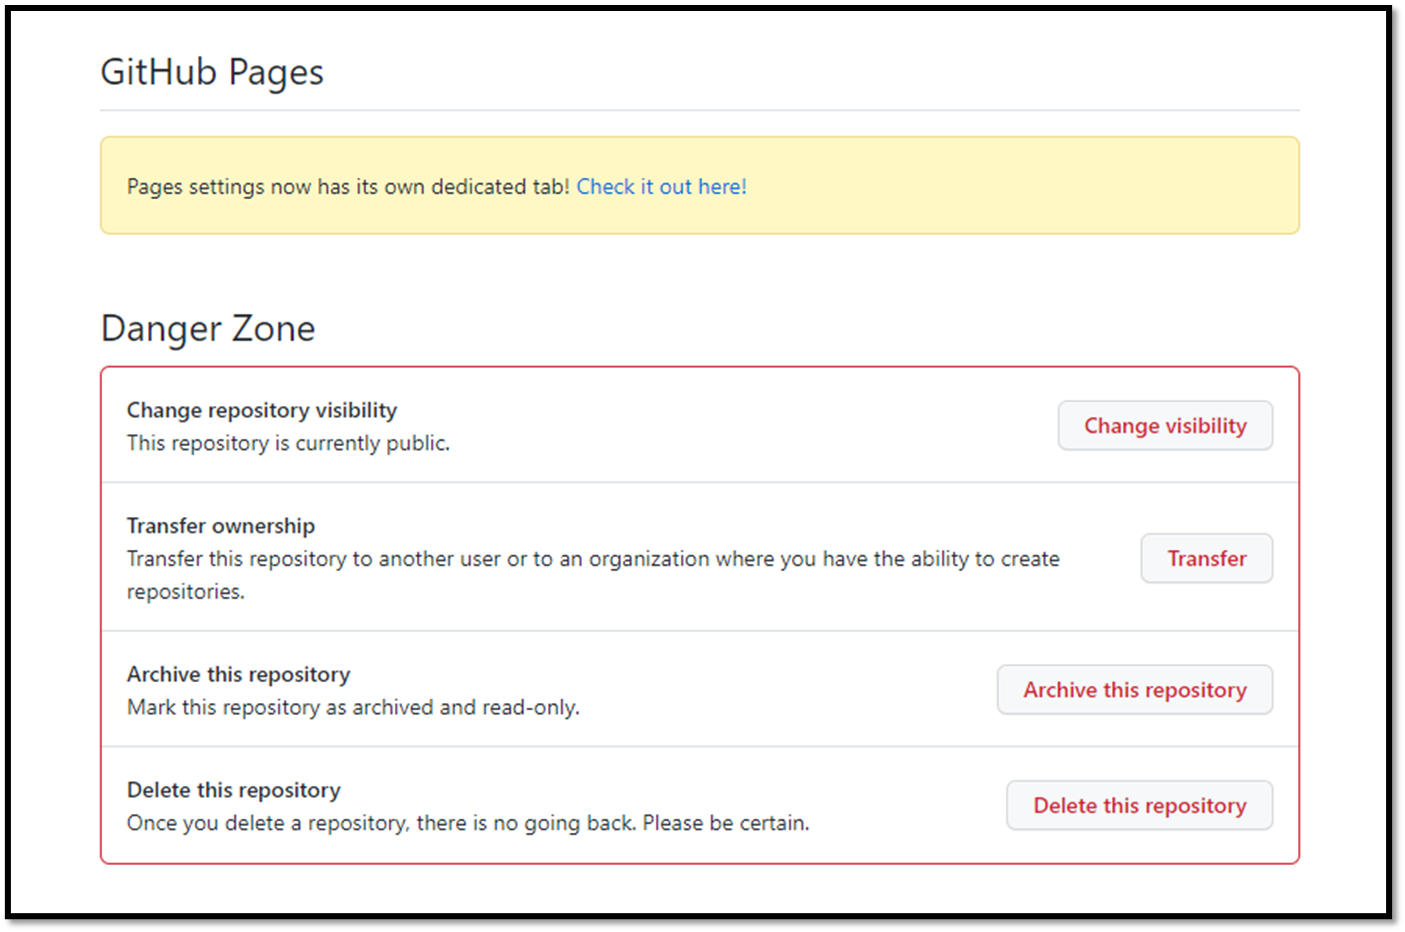Select the GitHub Pages heading
This screenshot has width=1405, height=932.
[212, 73]
